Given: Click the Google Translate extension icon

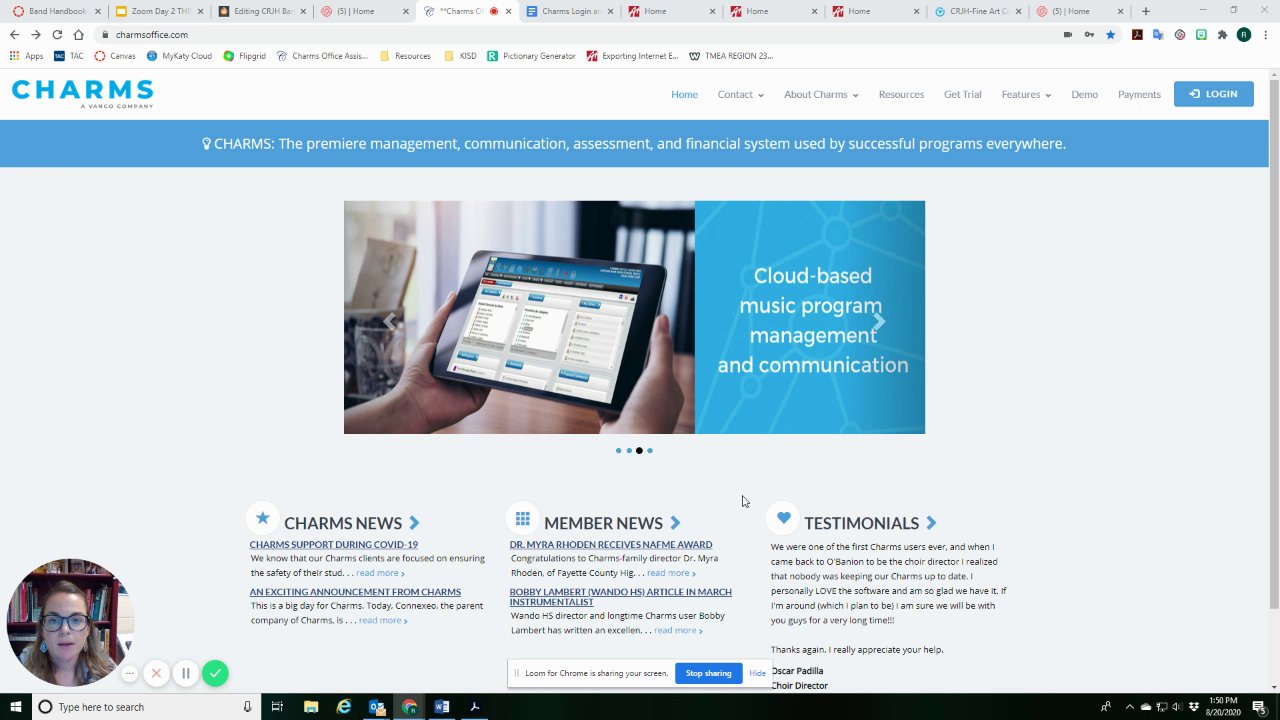Looking at the screenshot, I should pos(1158,34).
